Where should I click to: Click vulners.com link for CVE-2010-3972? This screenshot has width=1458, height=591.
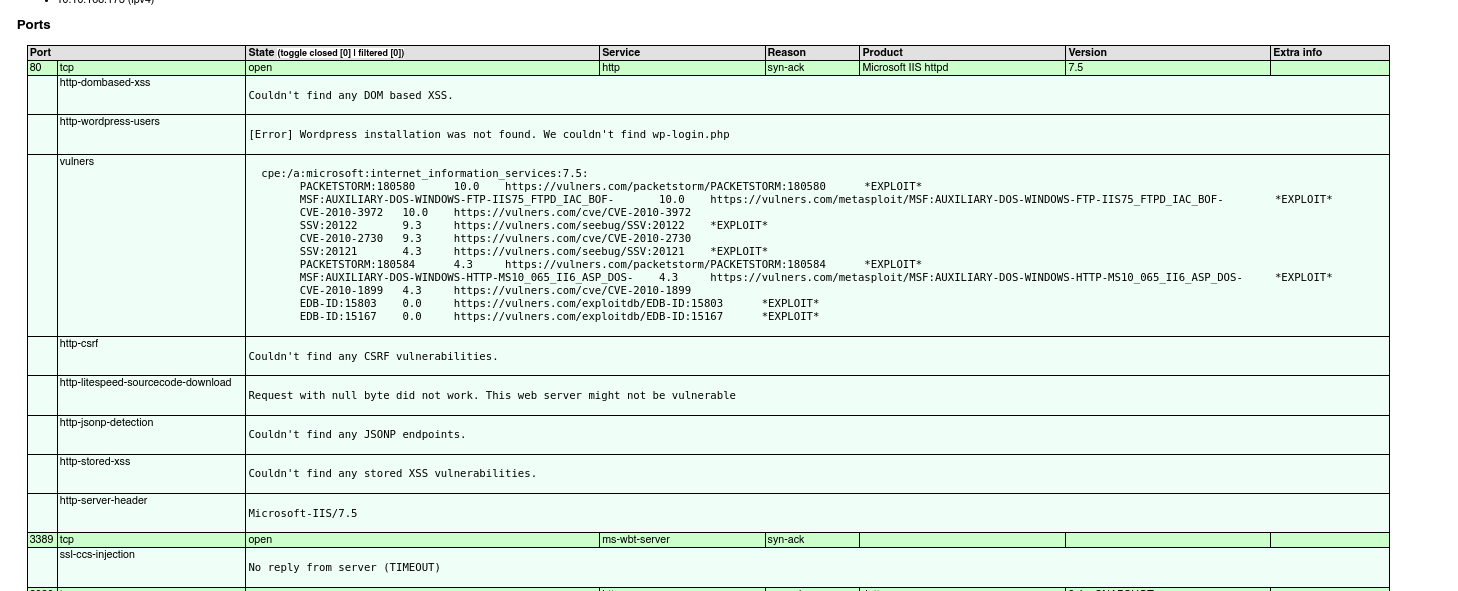tap(572, 213)
